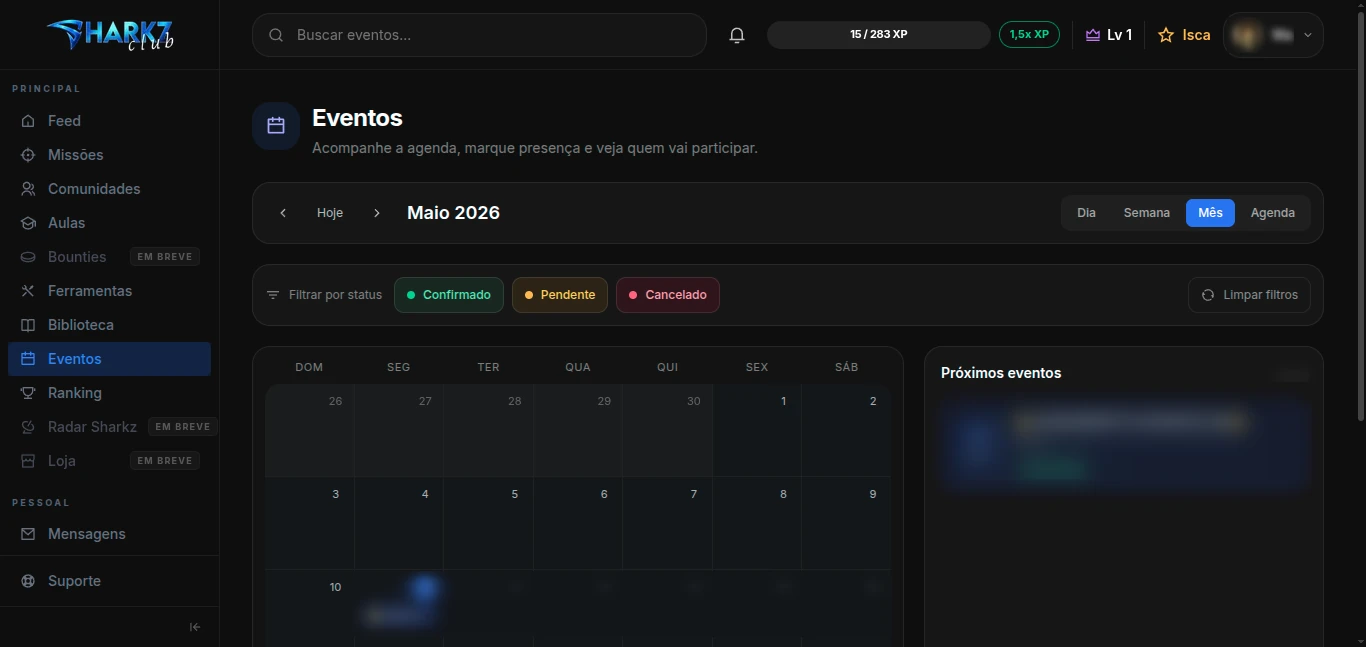Select May 1 calendar cell

click(757, 431)
